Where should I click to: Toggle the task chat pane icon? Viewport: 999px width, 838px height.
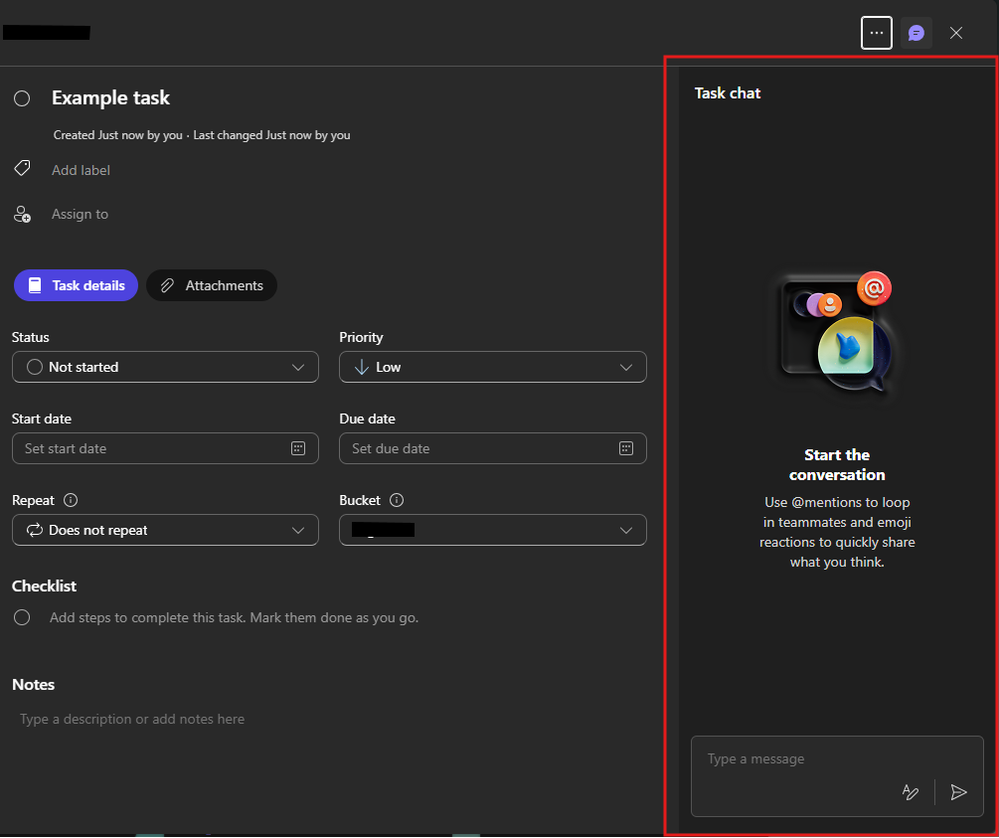click(x=916, y=33)
